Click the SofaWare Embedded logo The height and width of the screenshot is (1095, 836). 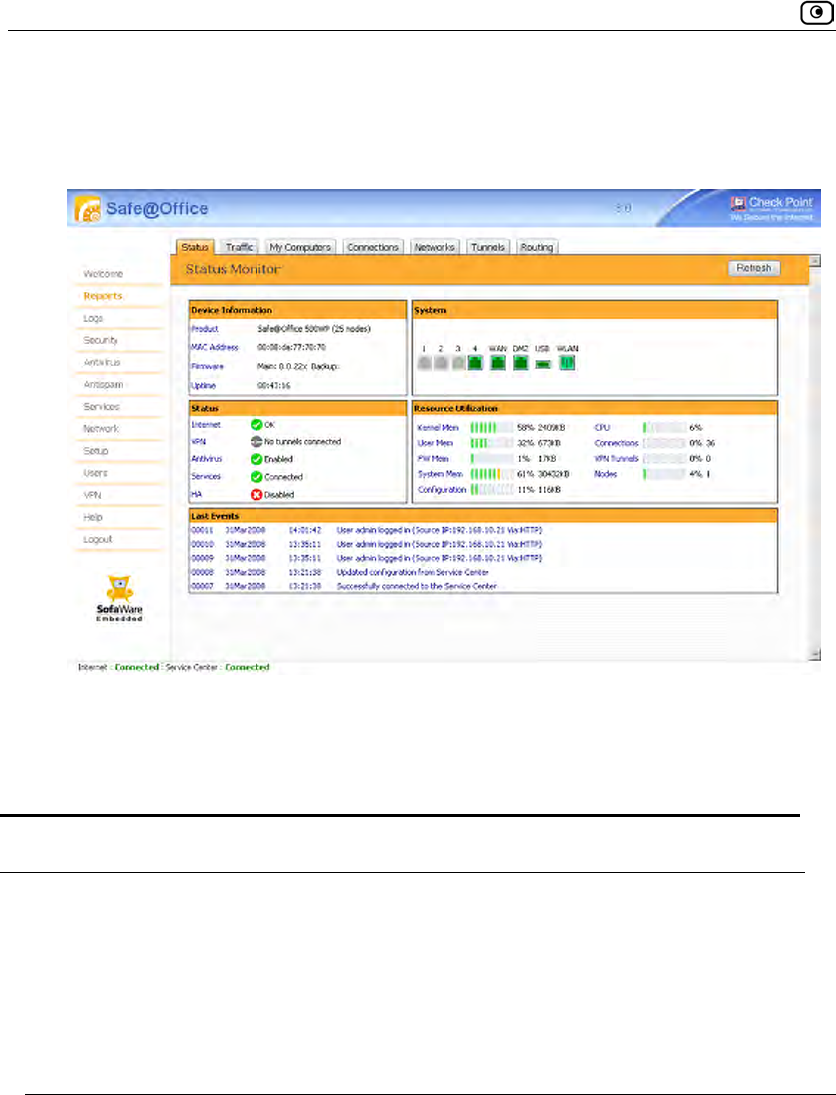[x=119, y=598]
